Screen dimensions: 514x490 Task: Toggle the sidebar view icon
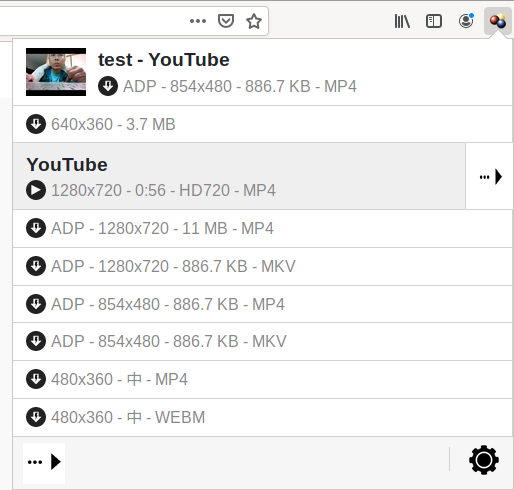[434, 21]
